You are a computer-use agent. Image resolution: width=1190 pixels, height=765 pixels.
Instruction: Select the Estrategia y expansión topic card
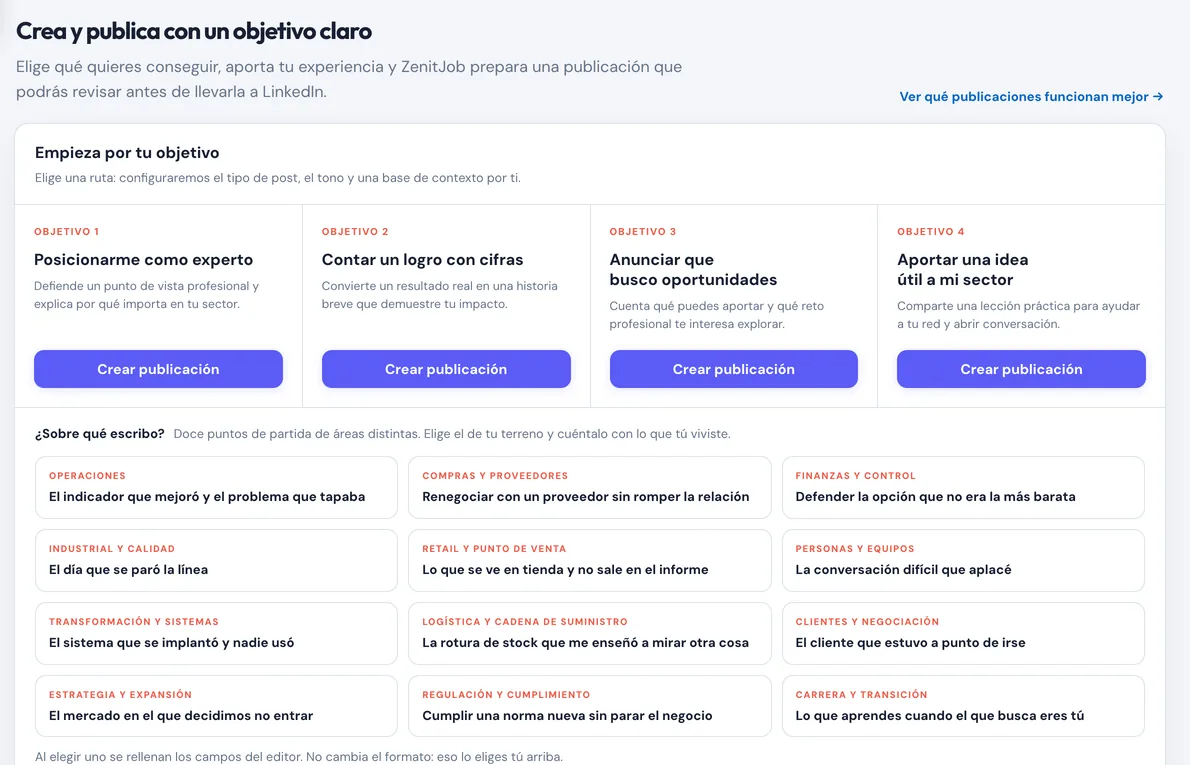coord(216,706)
